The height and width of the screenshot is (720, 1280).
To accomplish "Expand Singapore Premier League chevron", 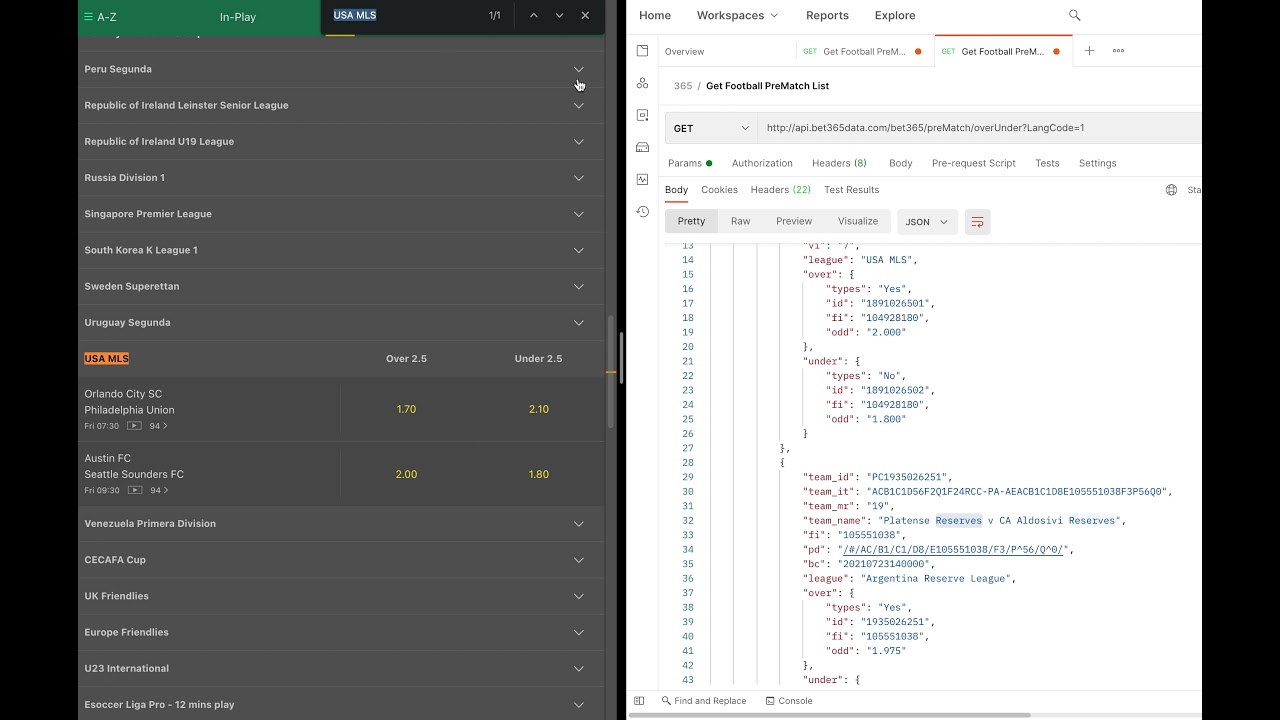I will tap(578, 214).
